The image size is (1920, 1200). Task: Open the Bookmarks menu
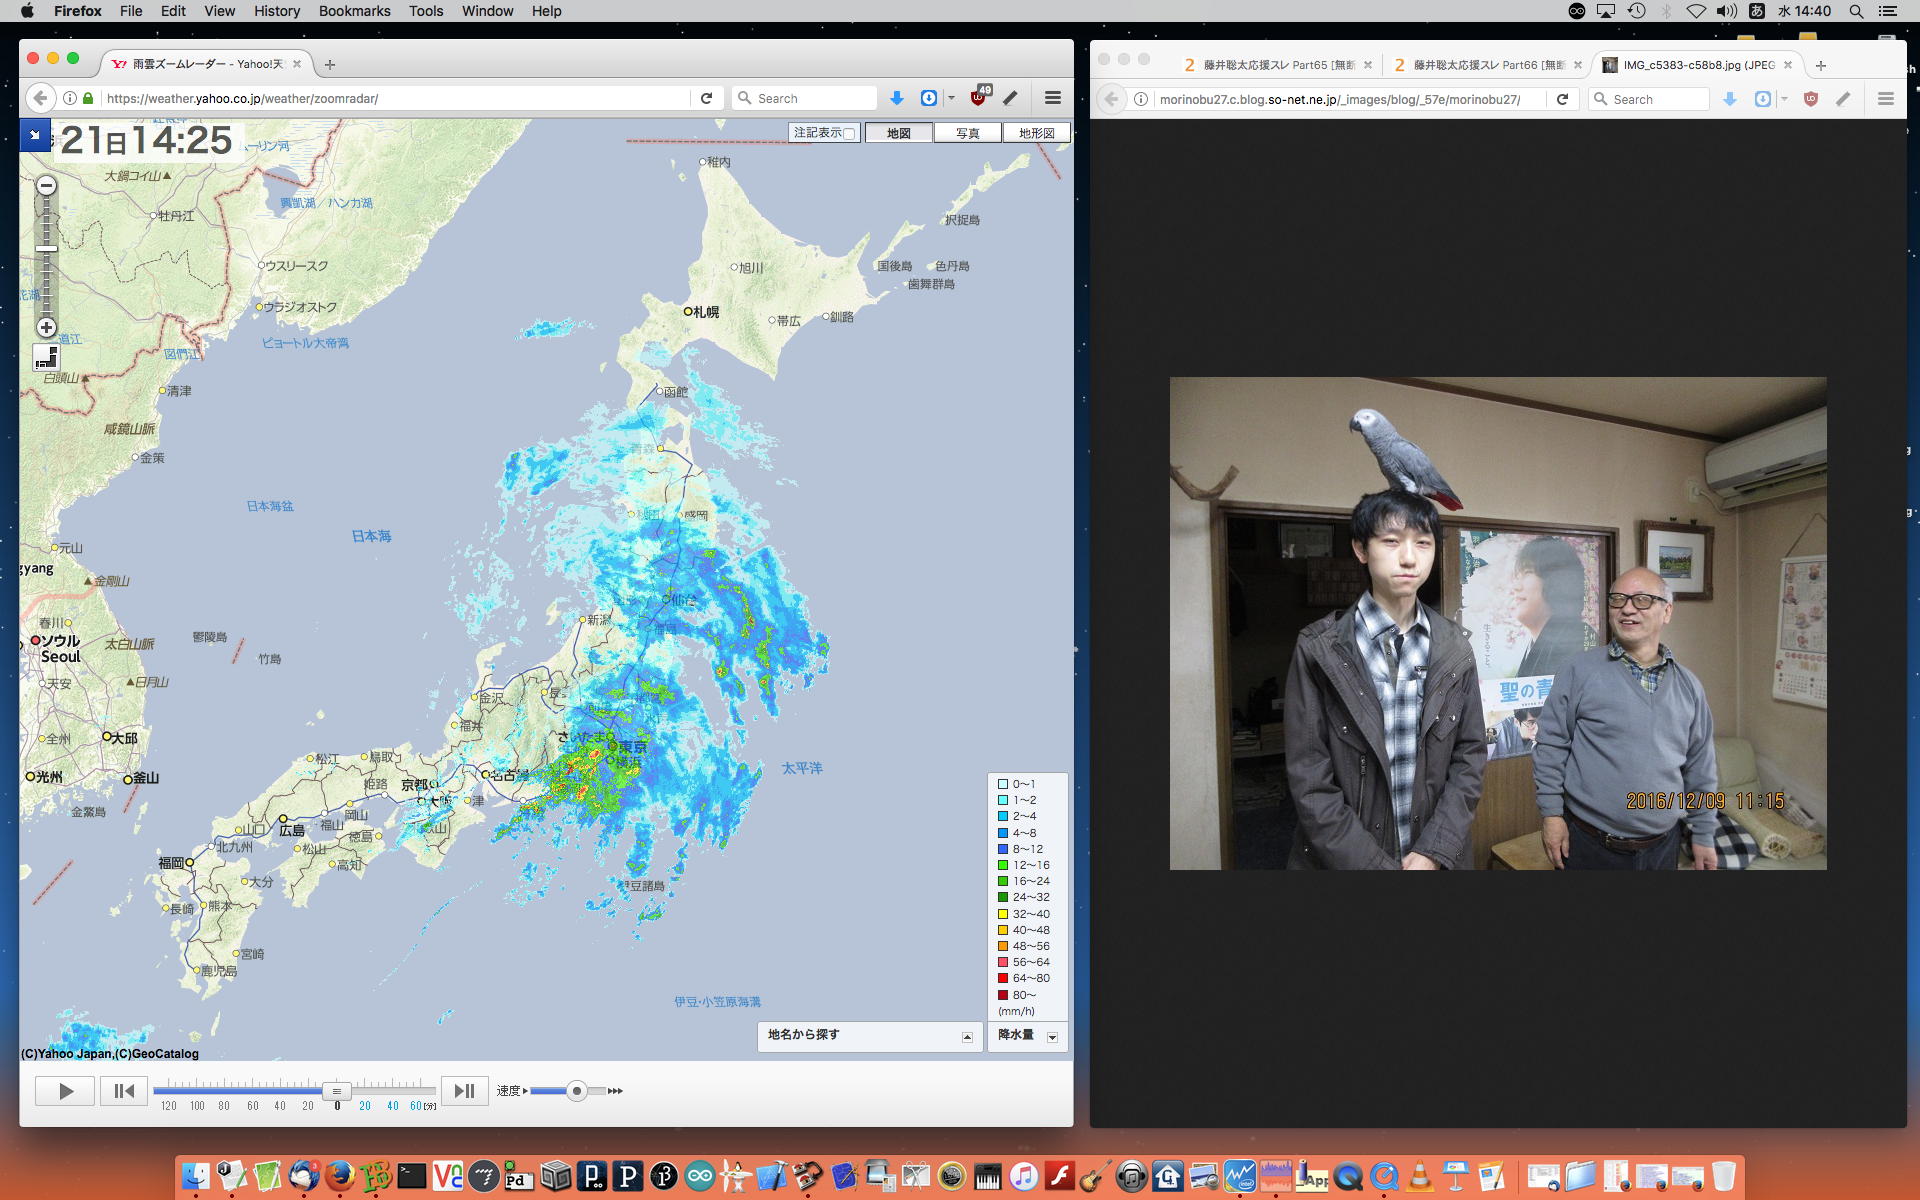(354, 11)
